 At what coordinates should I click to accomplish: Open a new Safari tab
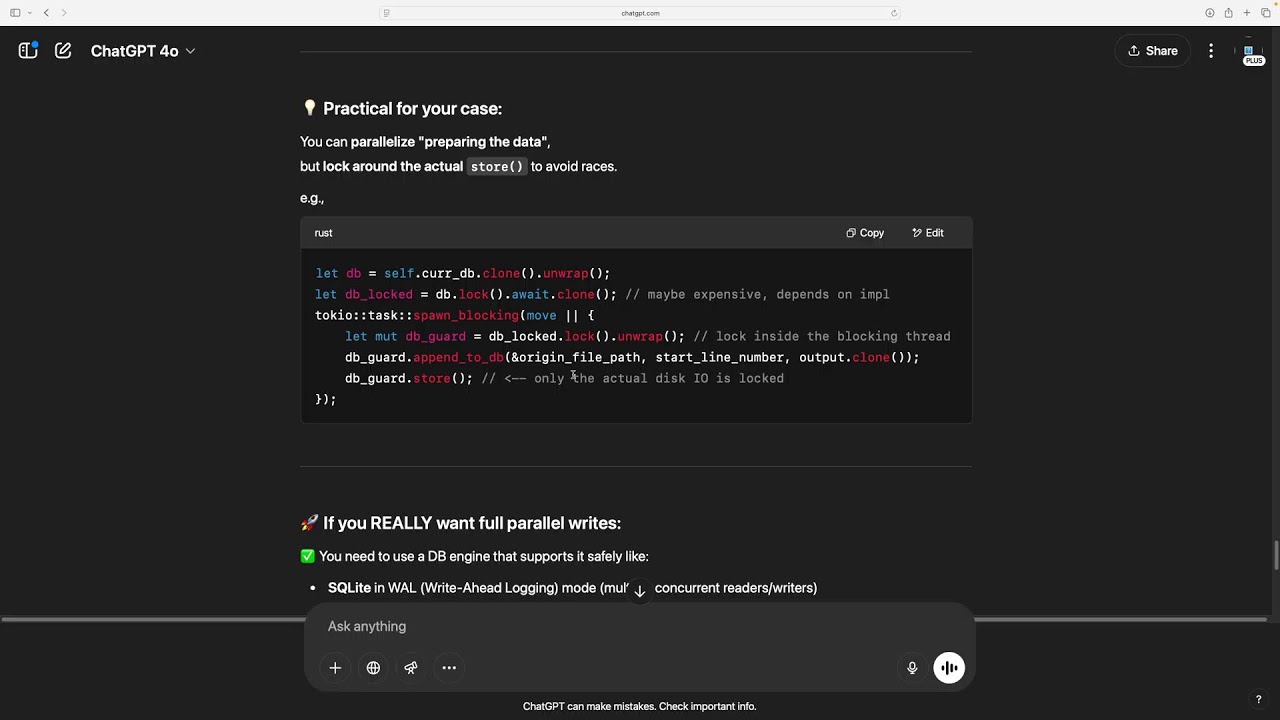coord(1246,13)
